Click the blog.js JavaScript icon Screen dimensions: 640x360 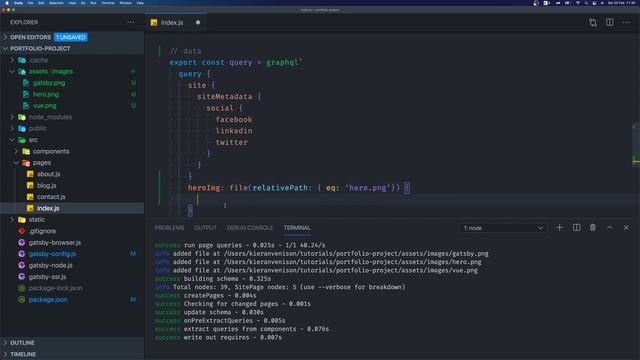[x=30, y=185]
